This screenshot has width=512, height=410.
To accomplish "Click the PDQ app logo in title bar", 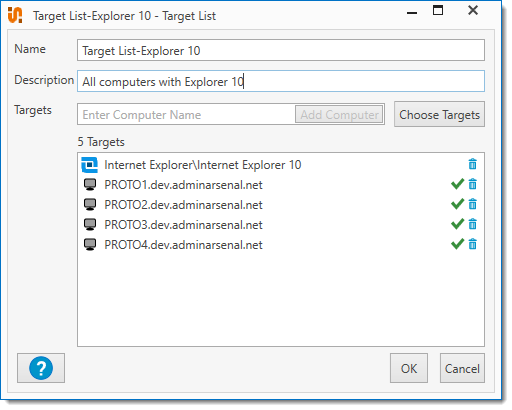I will (15, 15).
